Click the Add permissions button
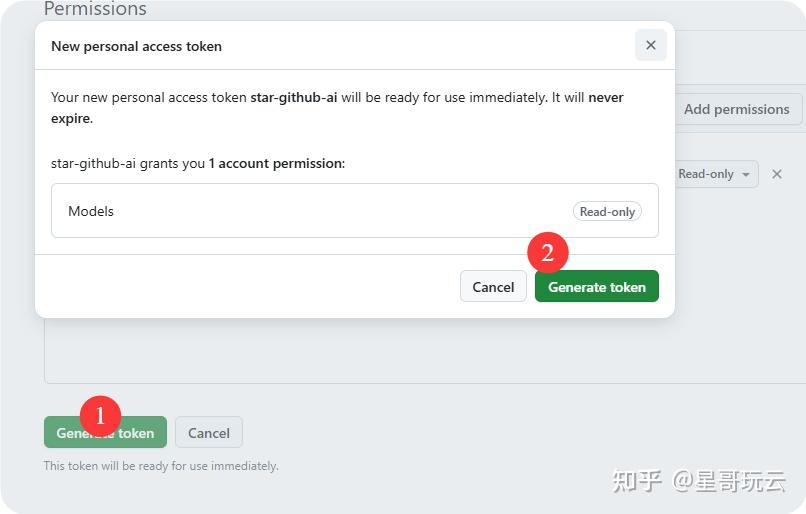 pyautogui.click(x=736, y=109)
